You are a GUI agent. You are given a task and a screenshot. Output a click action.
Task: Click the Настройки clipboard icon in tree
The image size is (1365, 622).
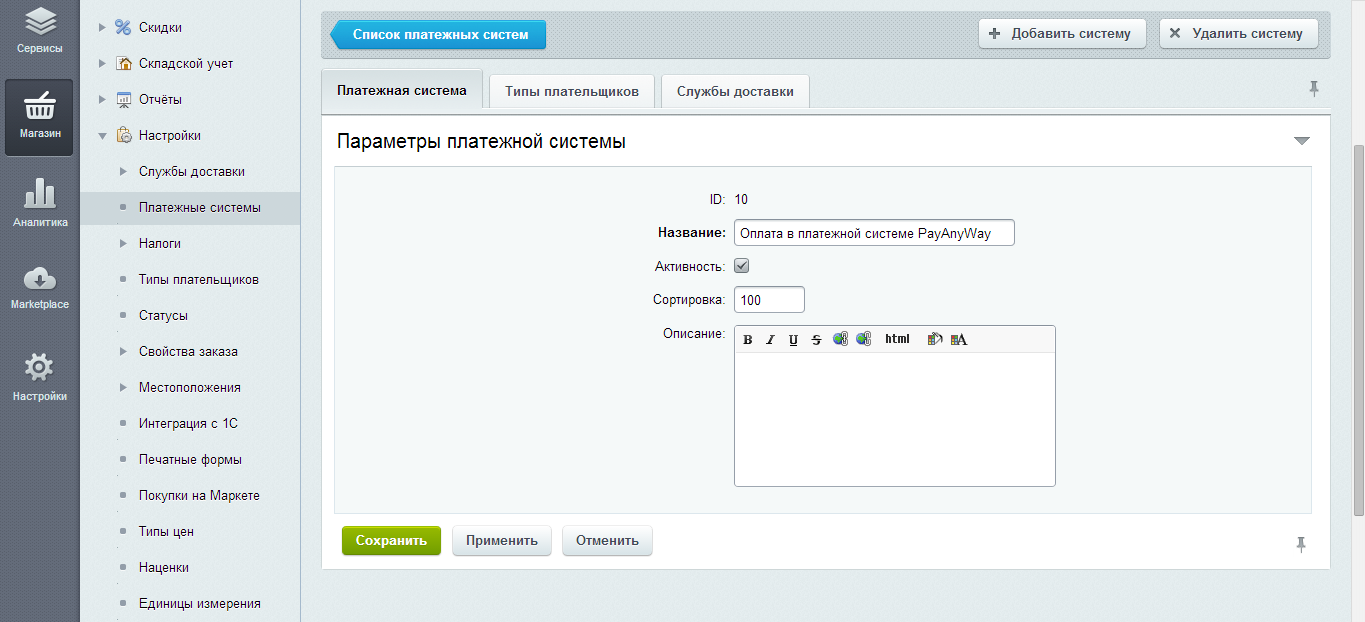124,135
